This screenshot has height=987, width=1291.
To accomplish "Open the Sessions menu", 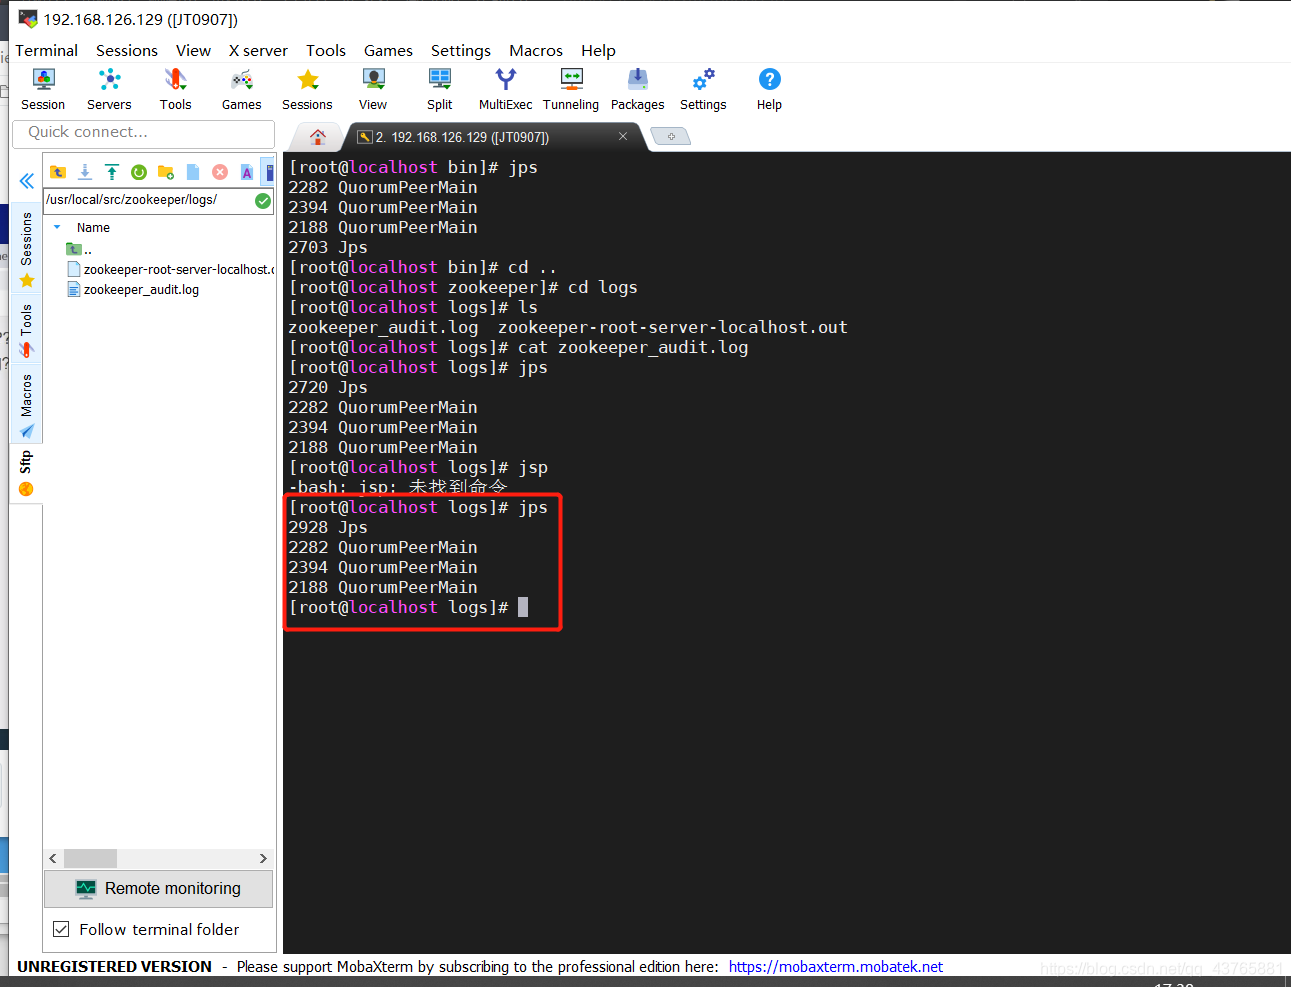I will (x=127, y=50).
